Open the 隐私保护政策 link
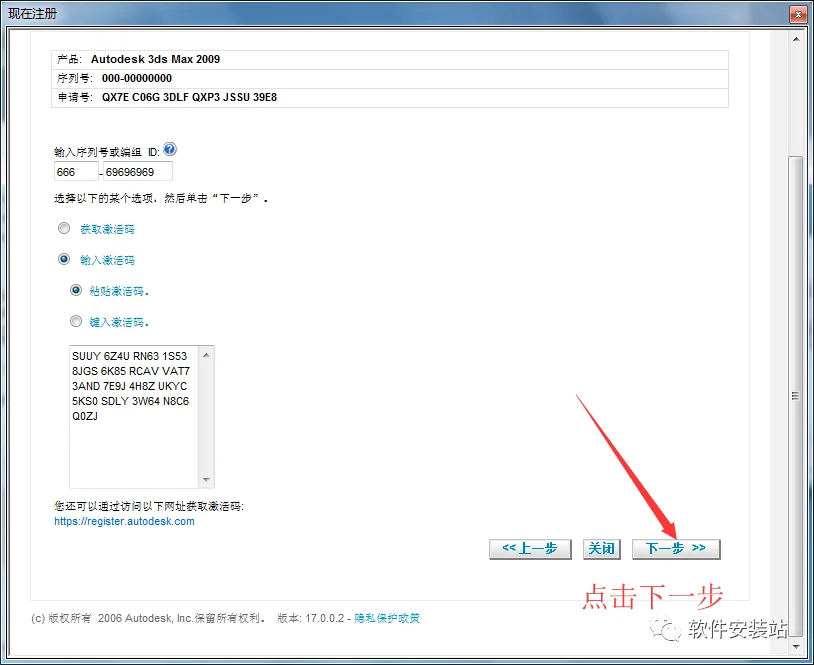814x665 pixels. click(387, 618)
